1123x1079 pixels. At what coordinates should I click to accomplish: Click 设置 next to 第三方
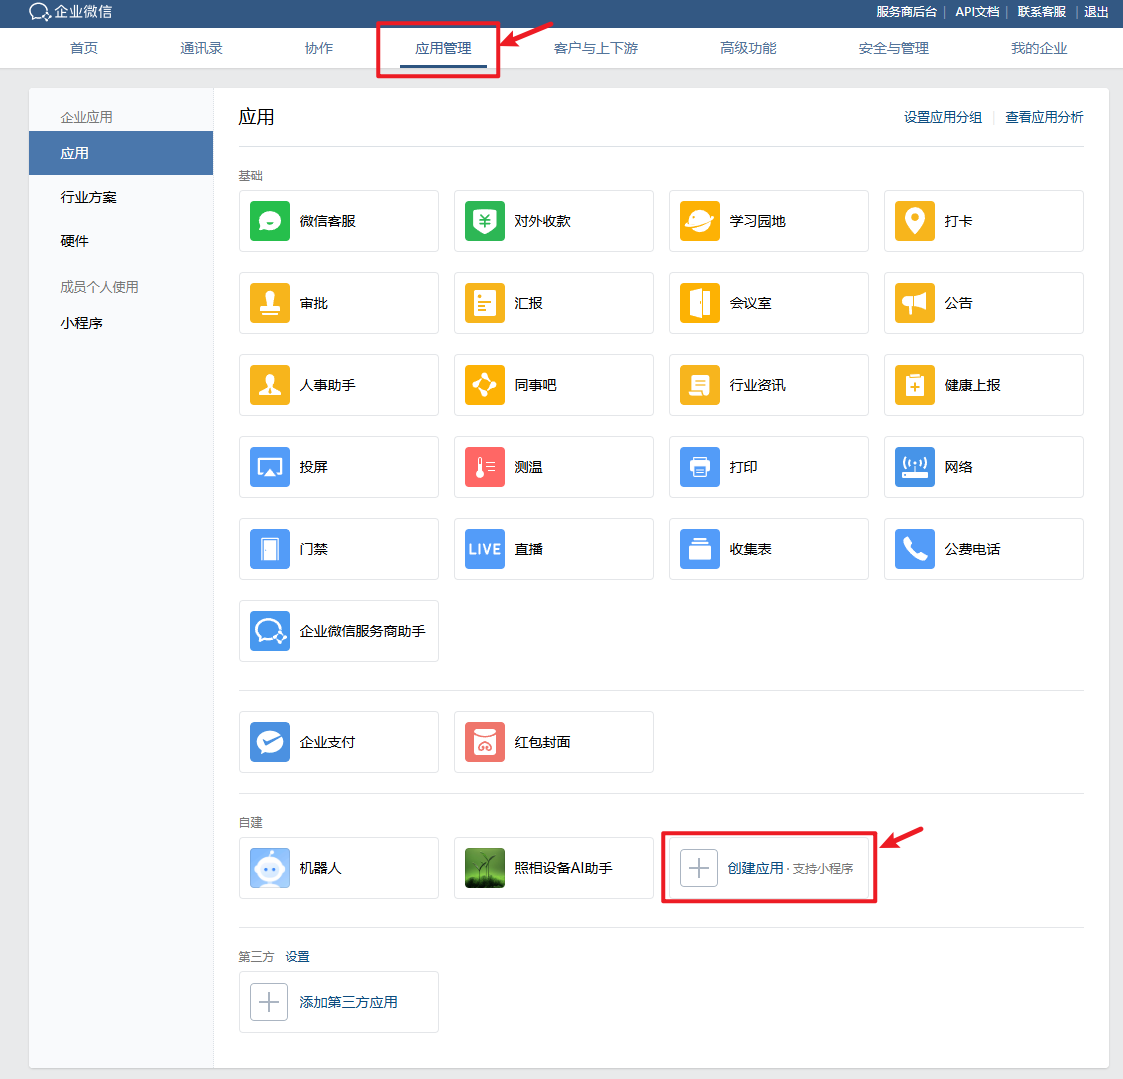pos(297,957)
